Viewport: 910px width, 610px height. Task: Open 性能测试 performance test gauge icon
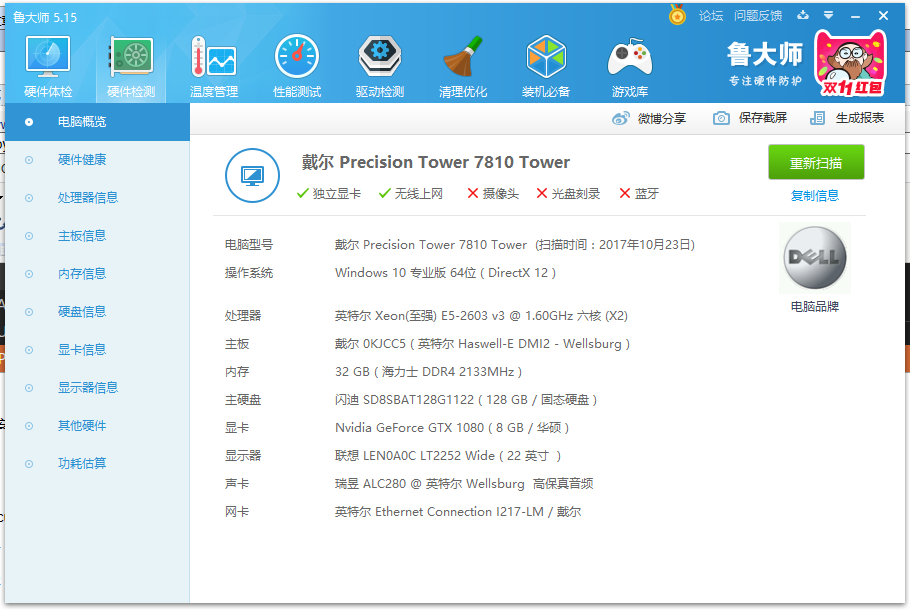point(297,56)
